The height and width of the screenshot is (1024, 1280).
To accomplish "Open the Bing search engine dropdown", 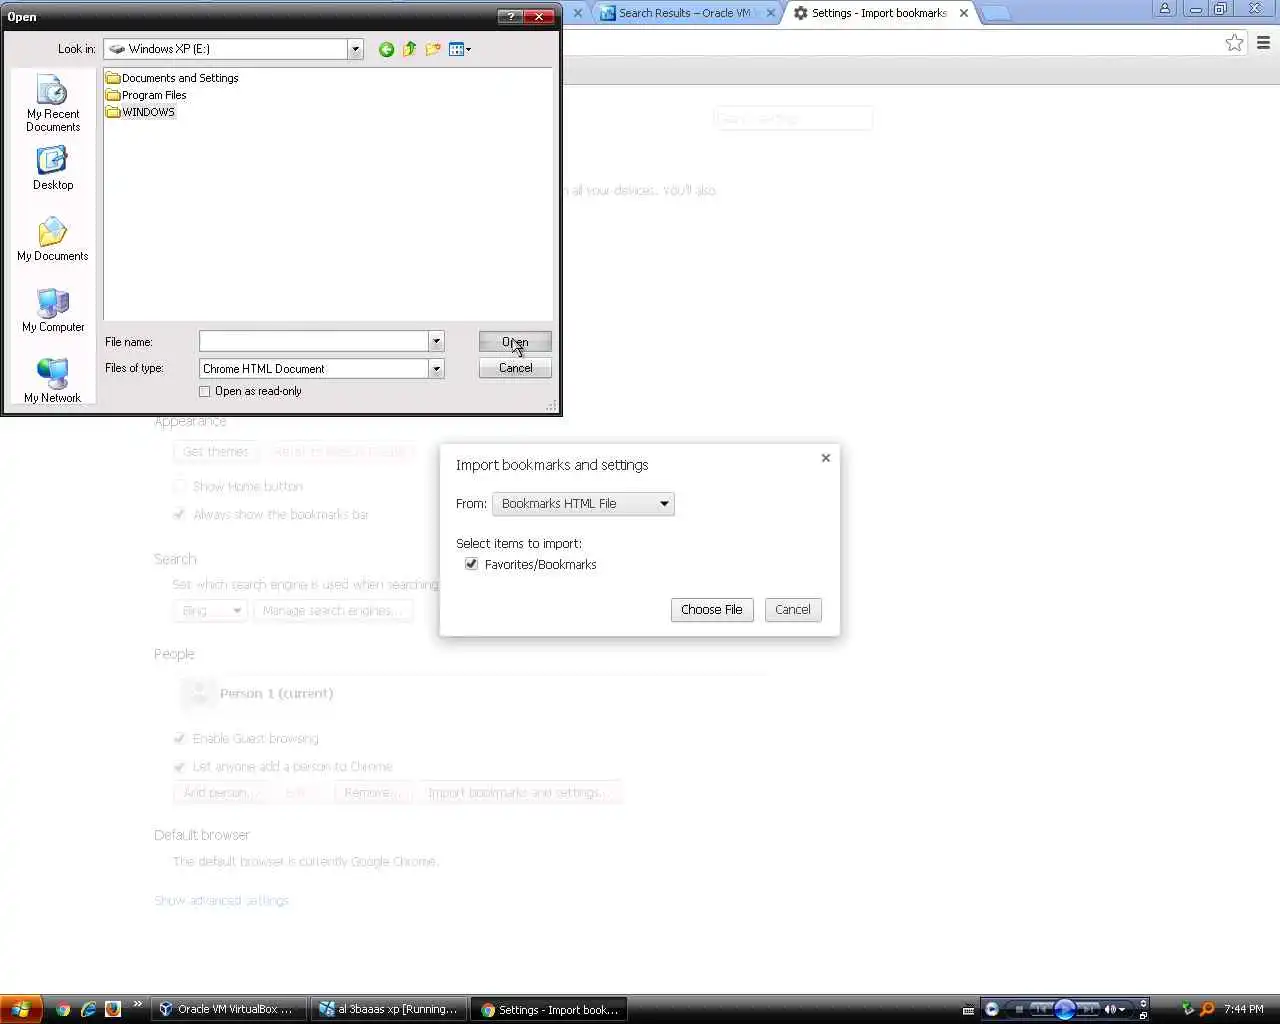I will click(210, 611).
